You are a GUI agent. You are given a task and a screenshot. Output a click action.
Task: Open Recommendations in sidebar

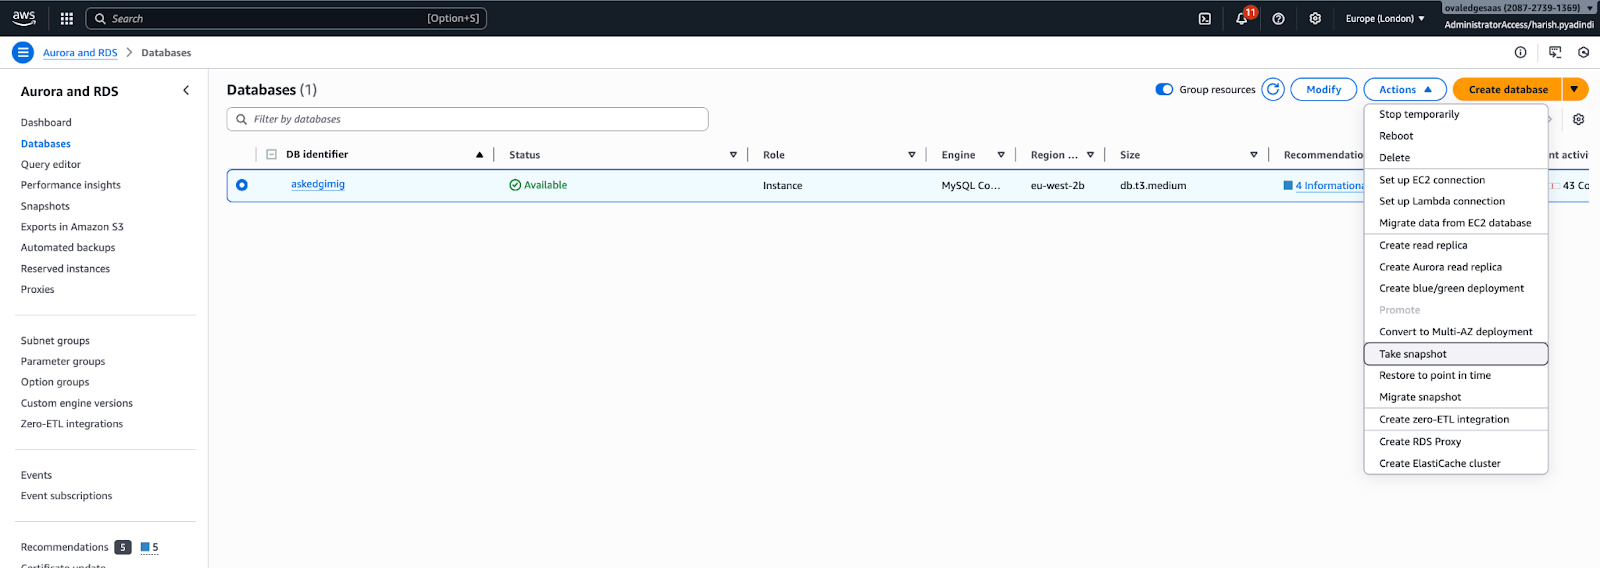(65, 547)
